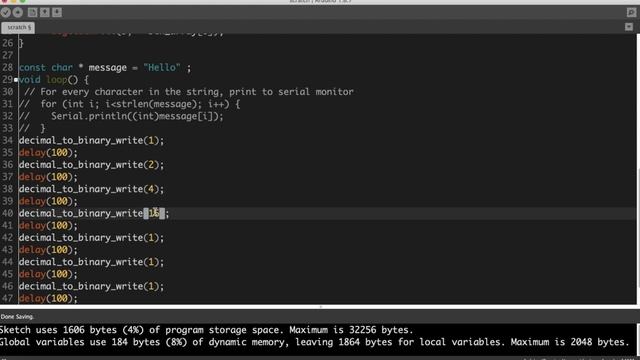Click decimal_to_binary_write(4) on line 38
640x360 pixels.
91,189
